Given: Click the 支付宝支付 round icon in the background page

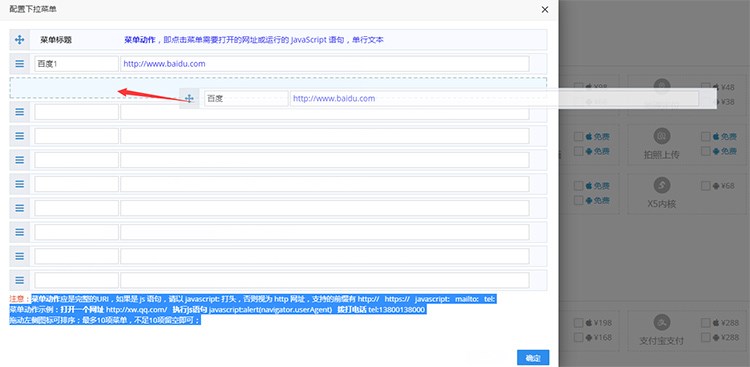Looking at the screenshot, I should point(662,322).
